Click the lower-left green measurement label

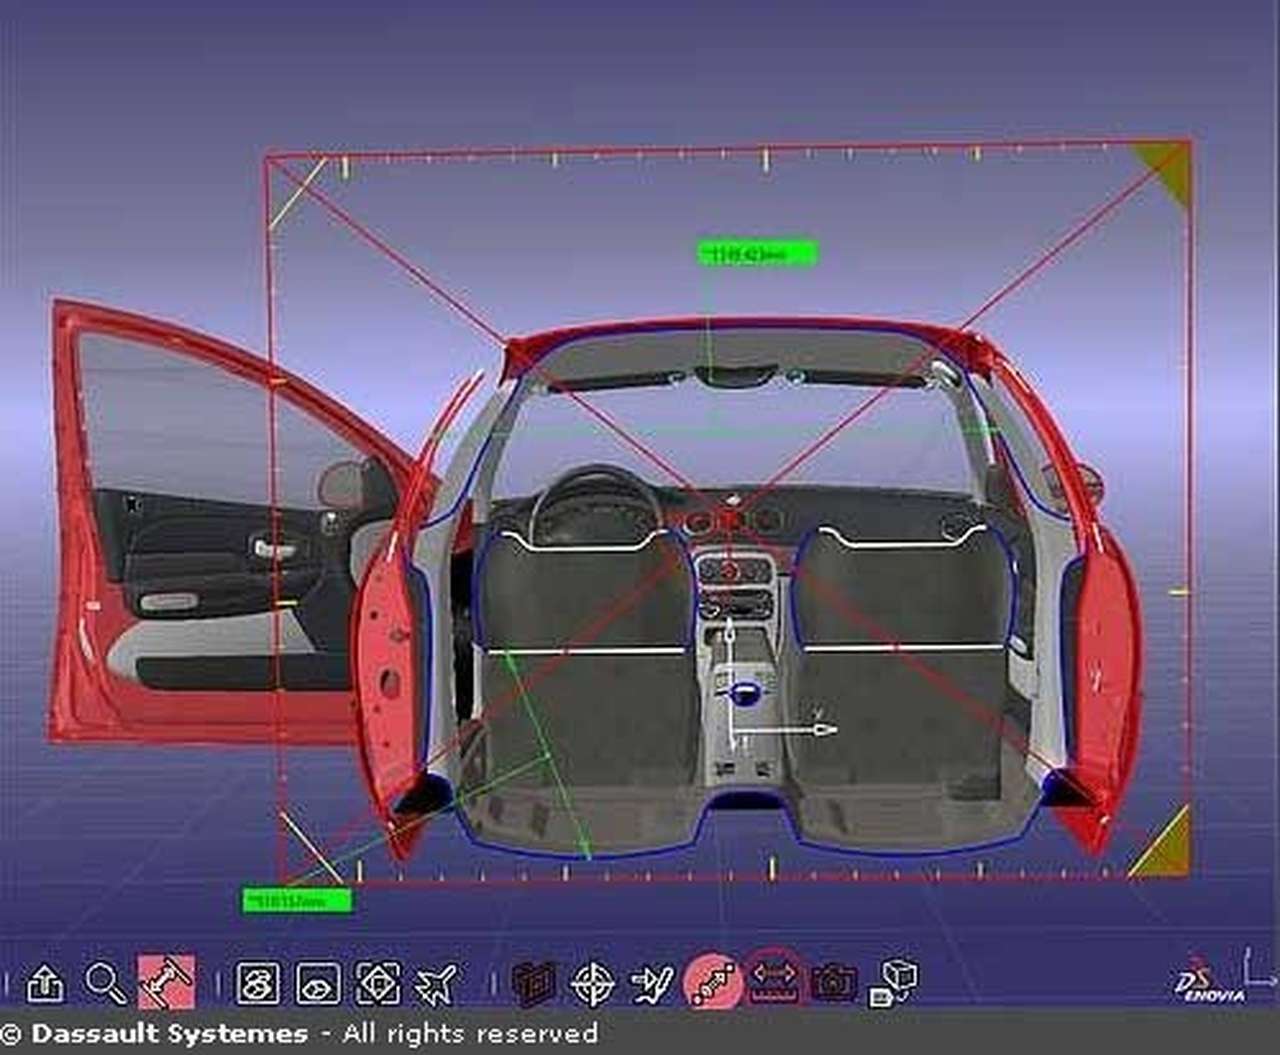[297, 901]
